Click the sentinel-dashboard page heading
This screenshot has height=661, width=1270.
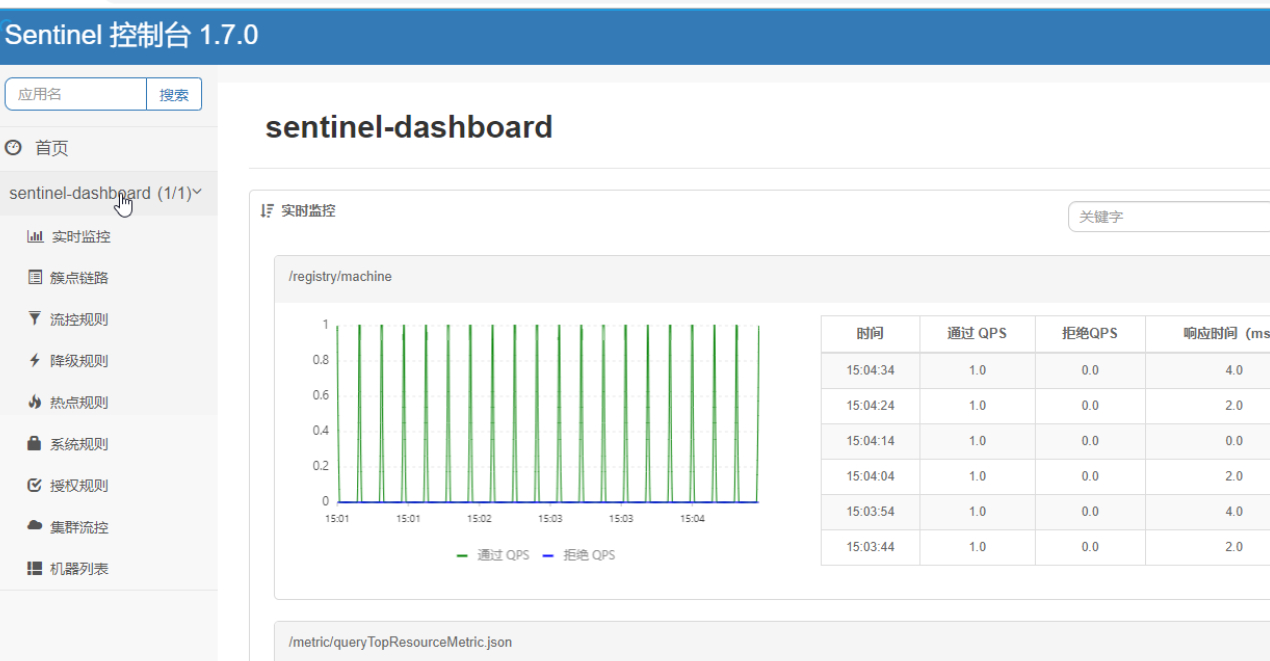point(409,127)
